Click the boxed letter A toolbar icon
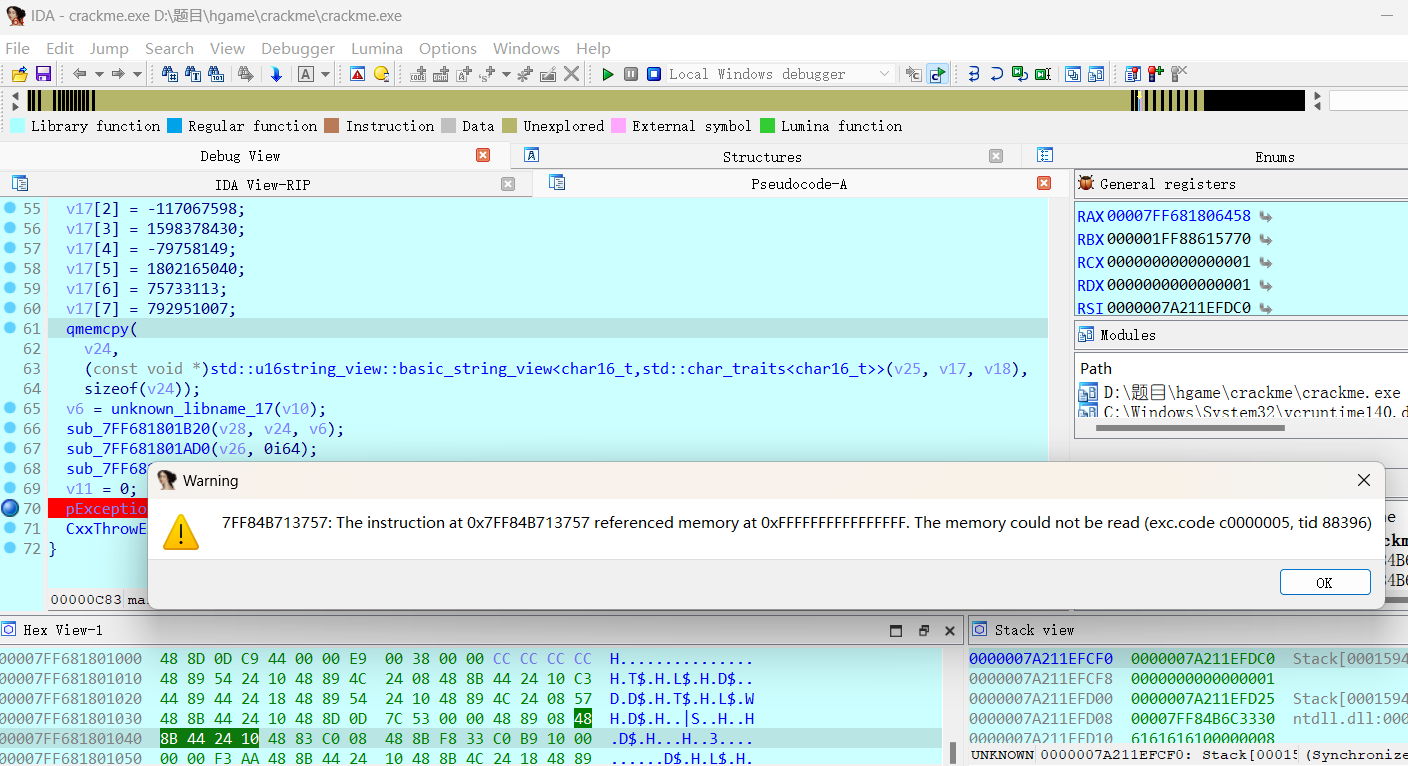The height and width of the screenshot is (766, 1408). [306, 74]
